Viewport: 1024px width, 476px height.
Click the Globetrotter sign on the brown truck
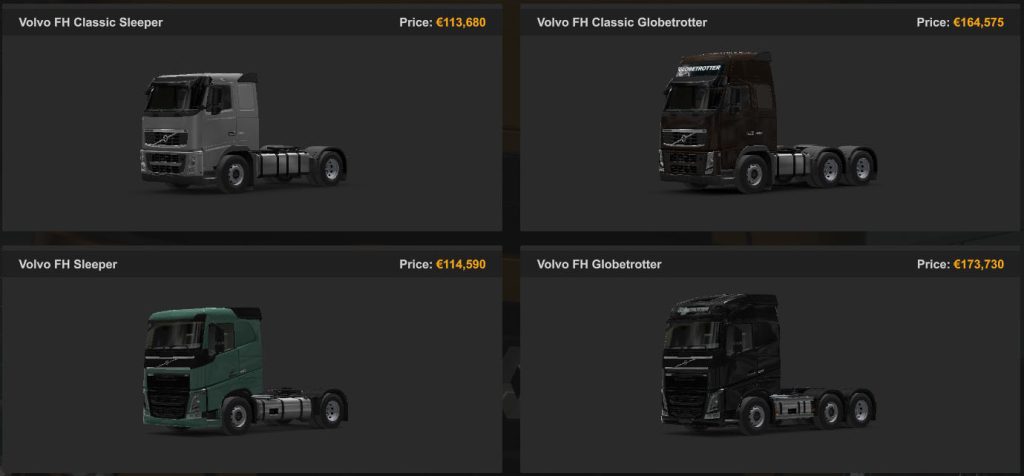pyautogui.click(x=699, y=69)
